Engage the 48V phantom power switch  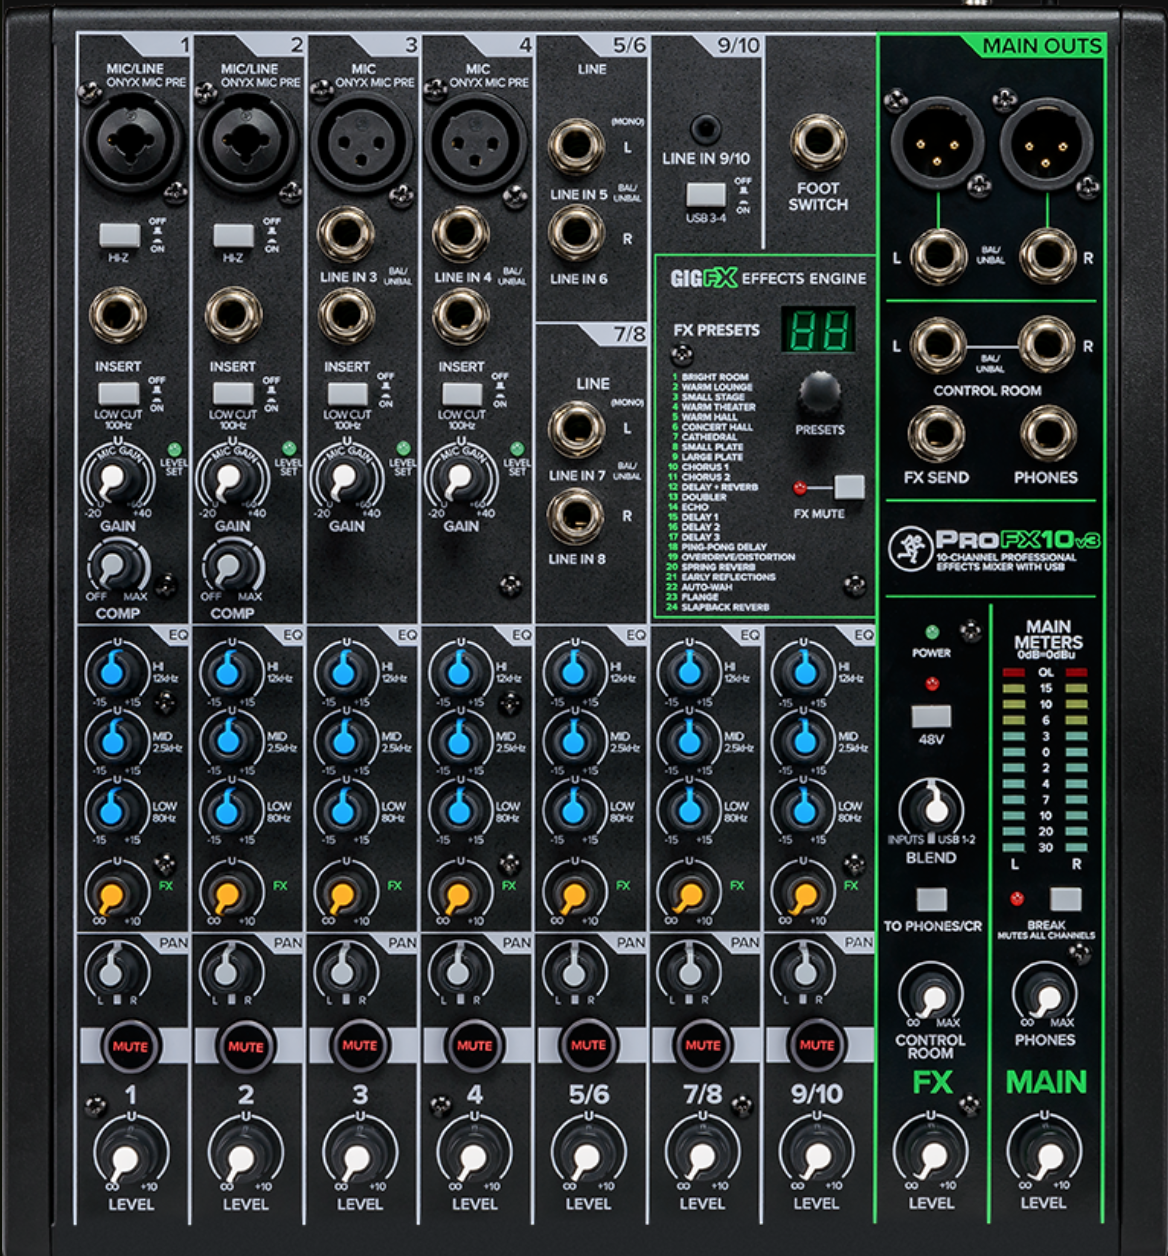pyautogui.click(x=931, y=718)
